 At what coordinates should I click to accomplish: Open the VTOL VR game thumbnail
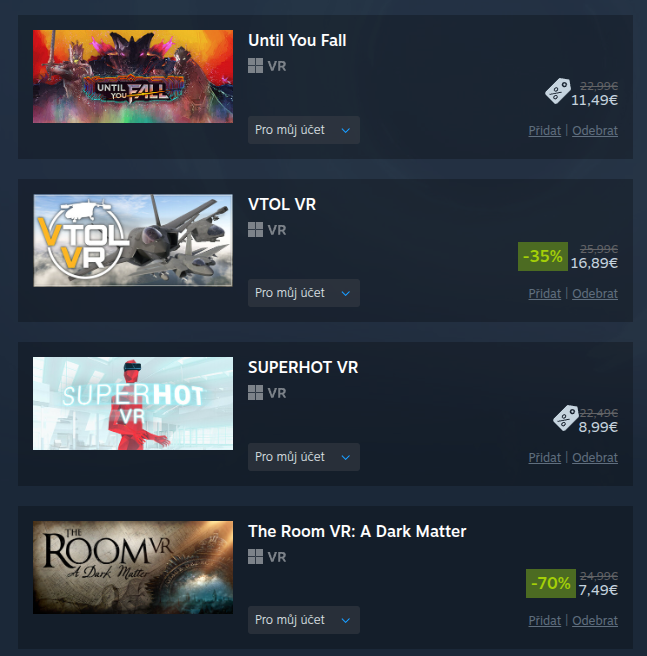(133, 241)
